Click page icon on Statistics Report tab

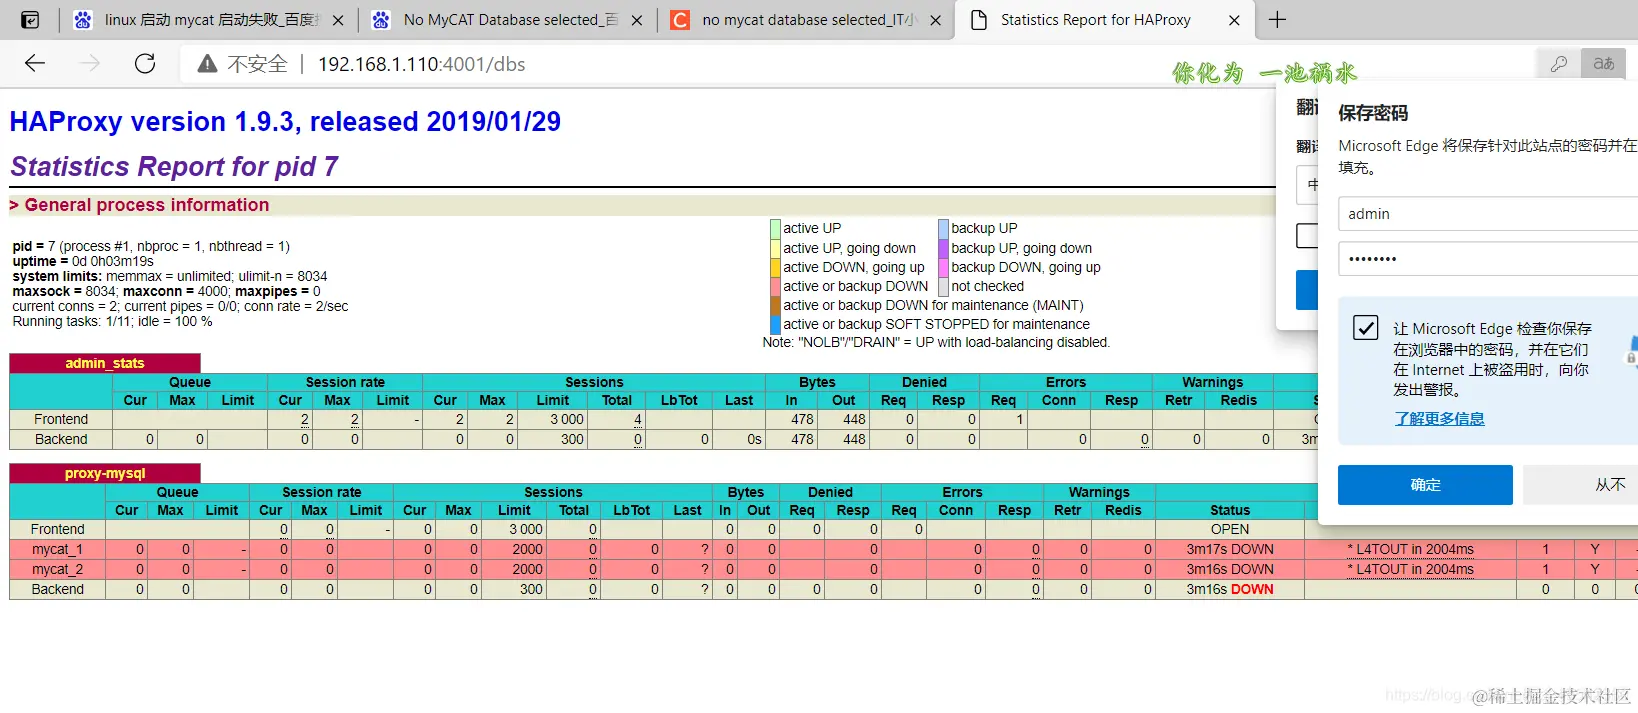979,20
